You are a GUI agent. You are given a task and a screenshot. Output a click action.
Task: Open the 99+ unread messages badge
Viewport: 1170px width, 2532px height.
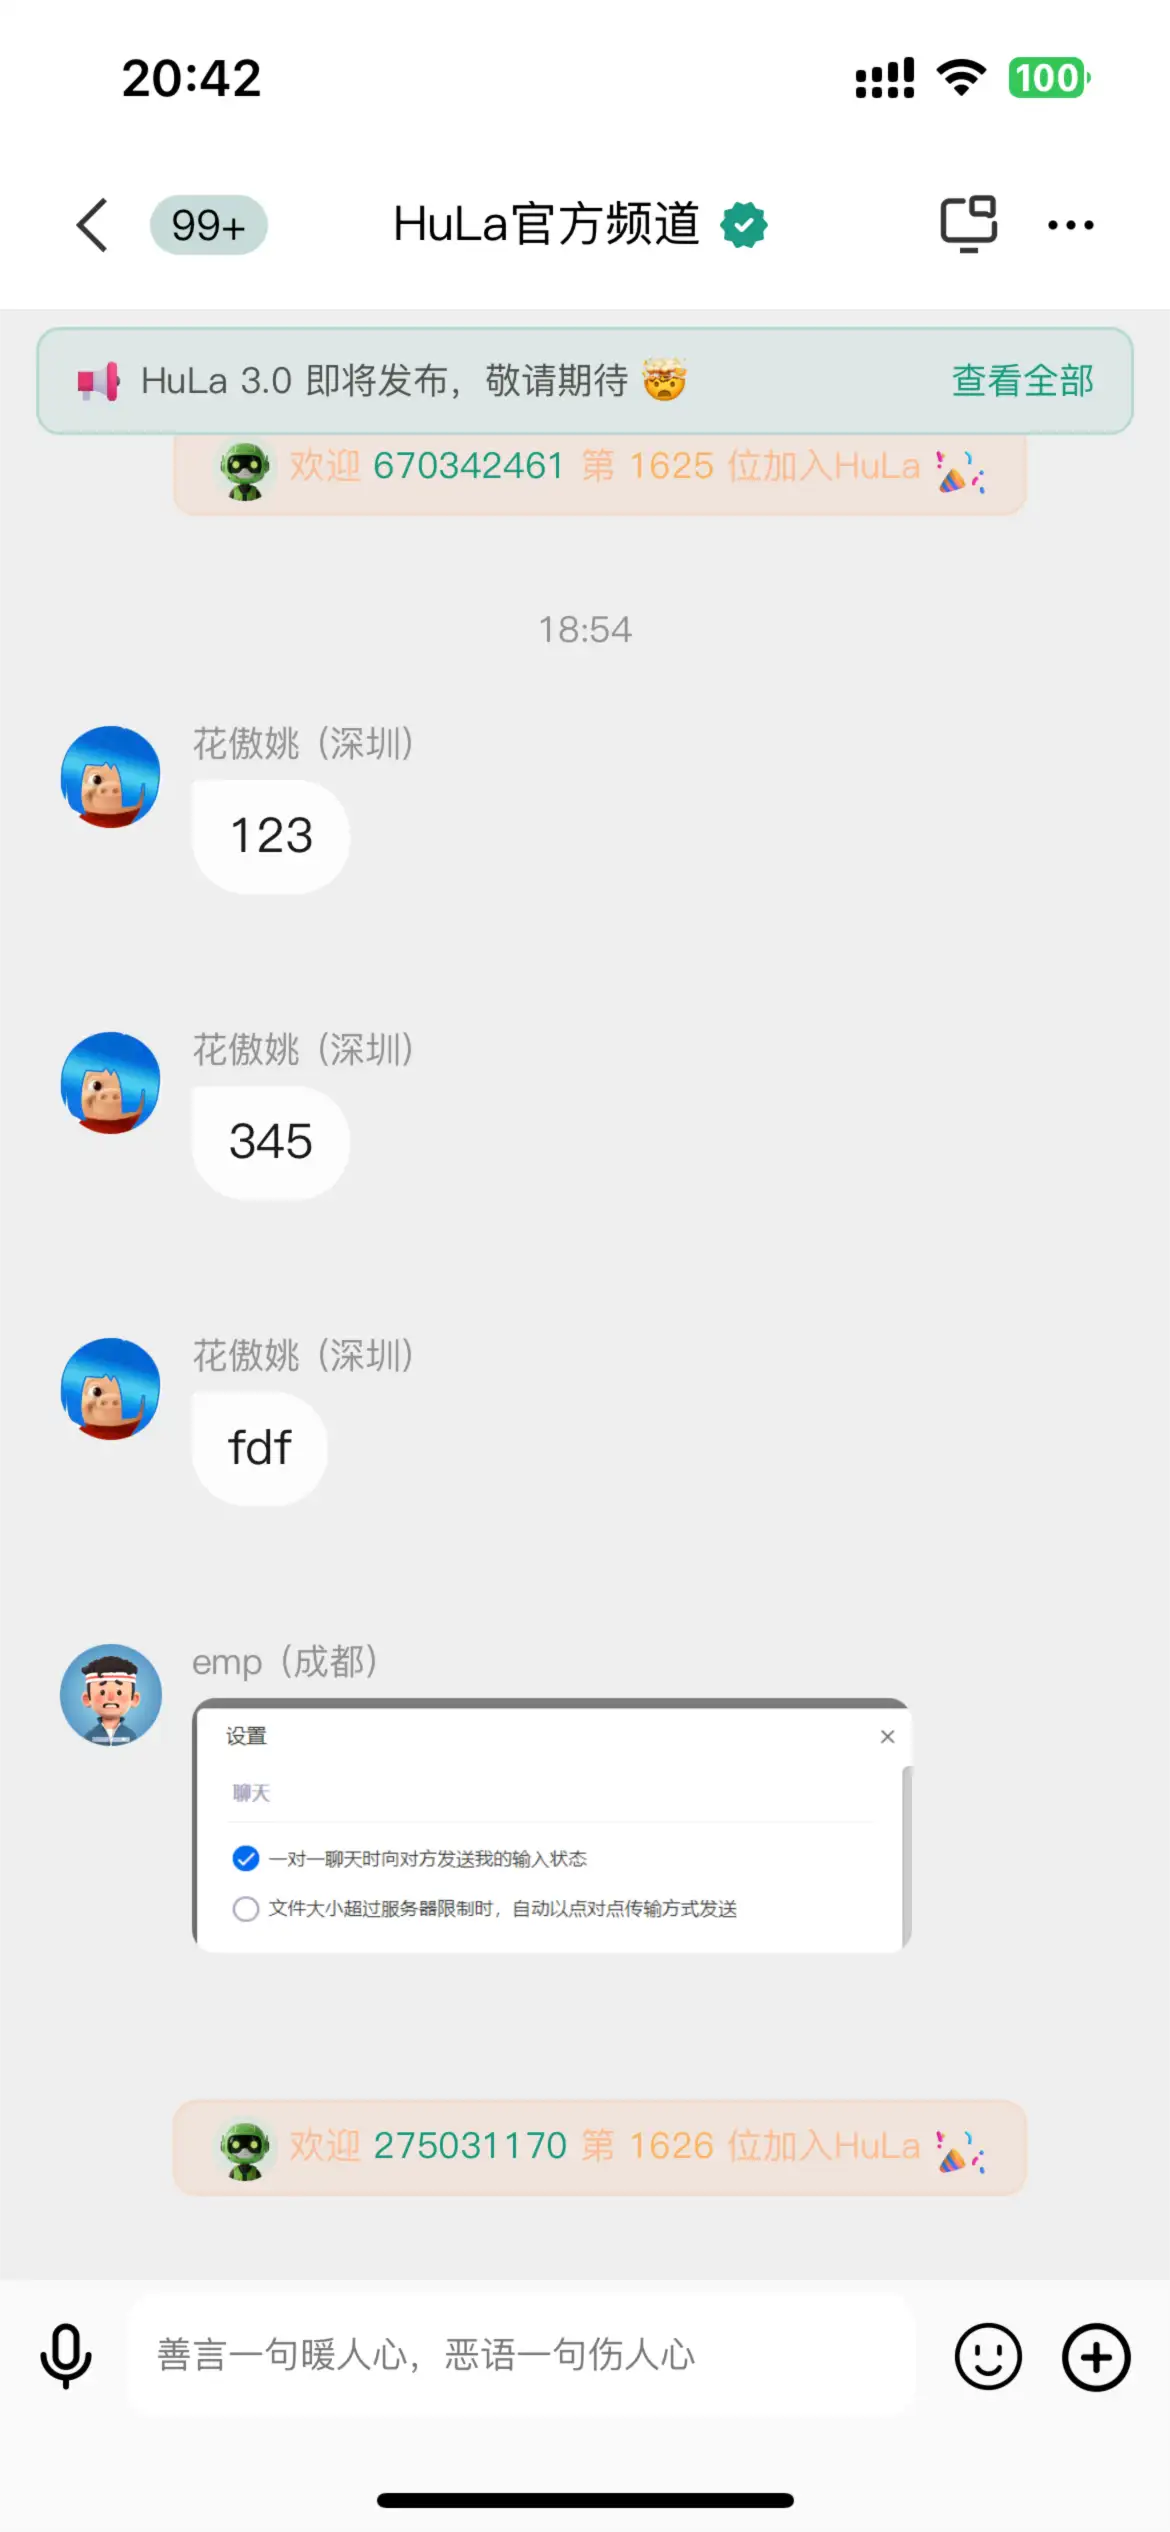click(208, 225)
